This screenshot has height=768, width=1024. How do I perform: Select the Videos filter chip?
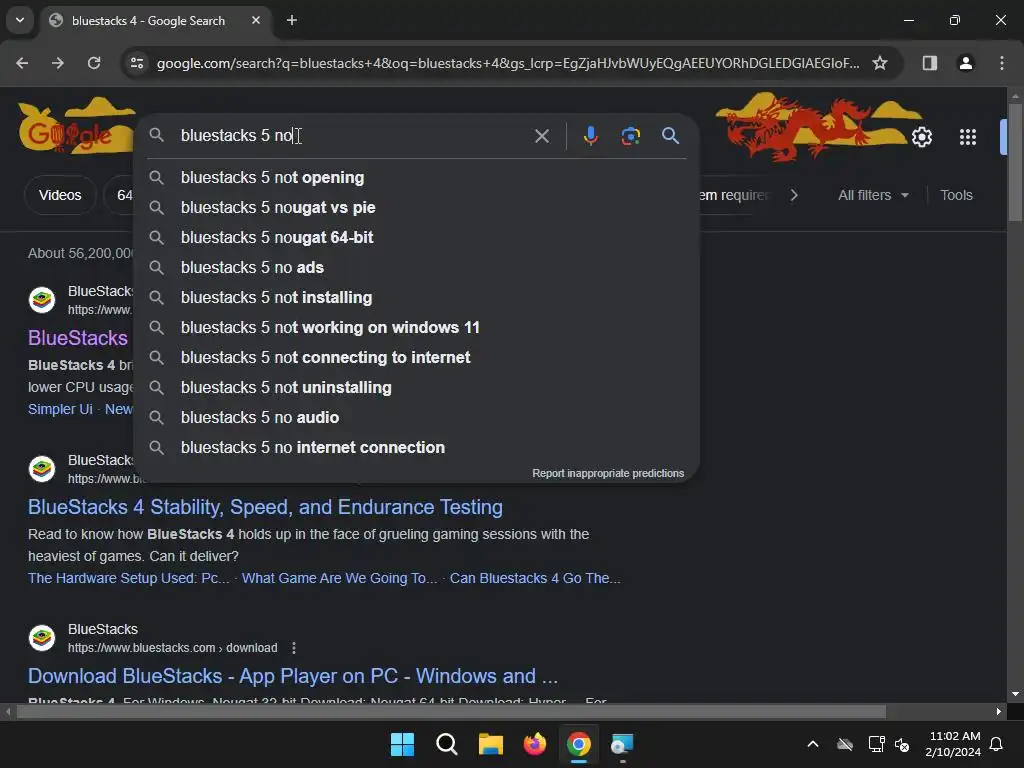(60, 195)
